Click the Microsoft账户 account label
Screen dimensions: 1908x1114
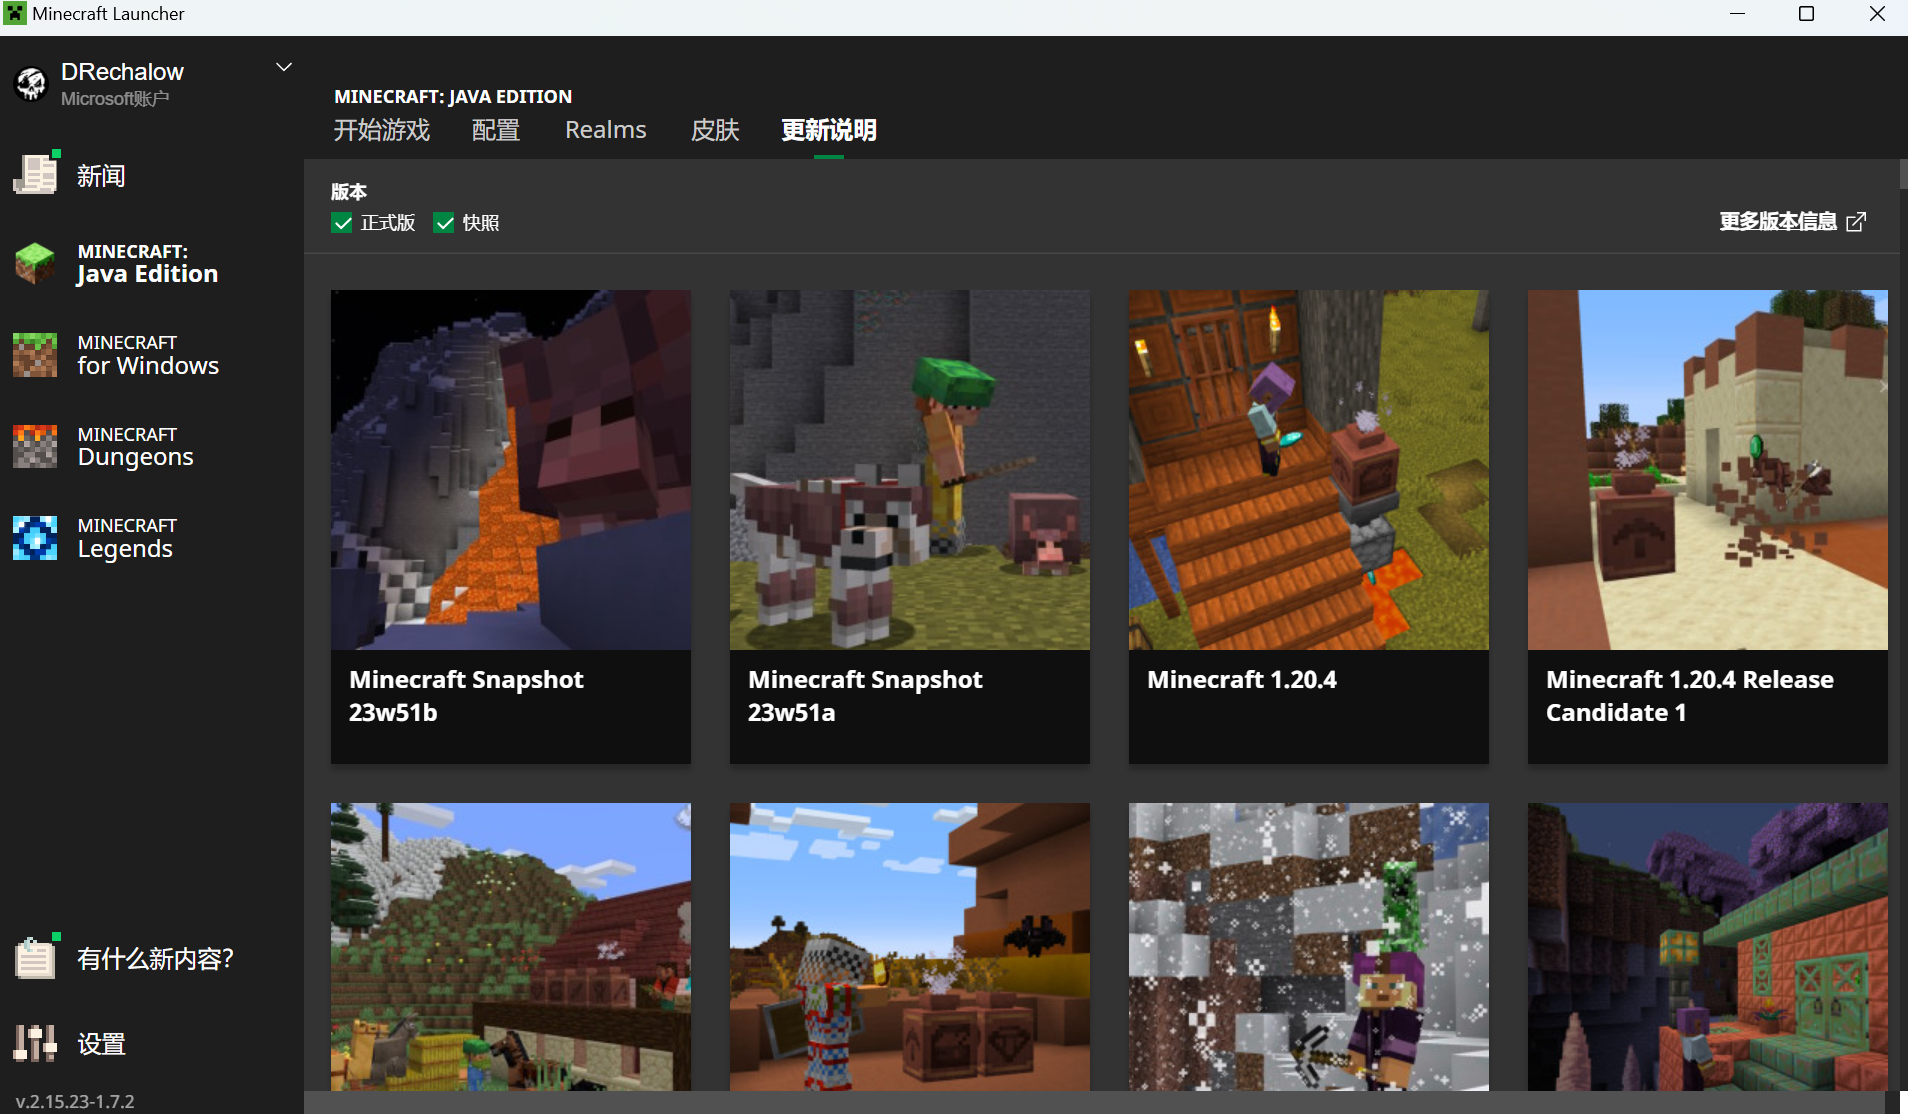[115, 98]
